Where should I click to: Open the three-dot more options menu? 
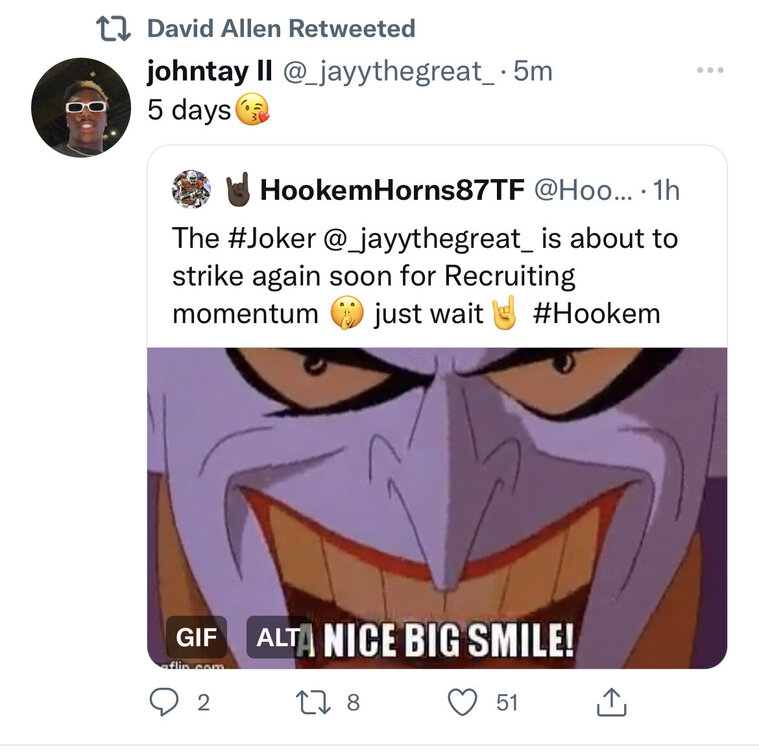tap(709, 71)
